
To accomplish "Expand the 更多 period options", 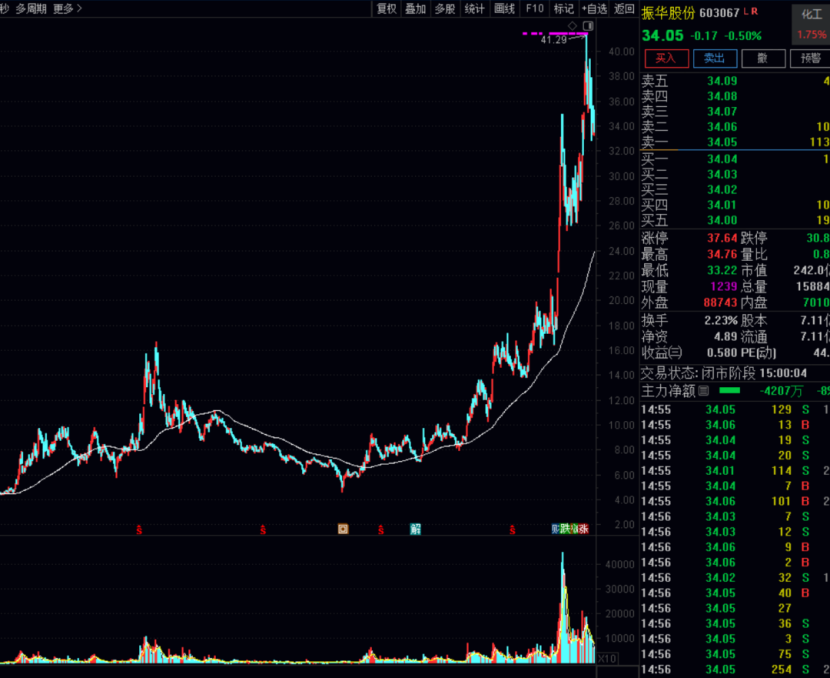I will pos(67,9).
